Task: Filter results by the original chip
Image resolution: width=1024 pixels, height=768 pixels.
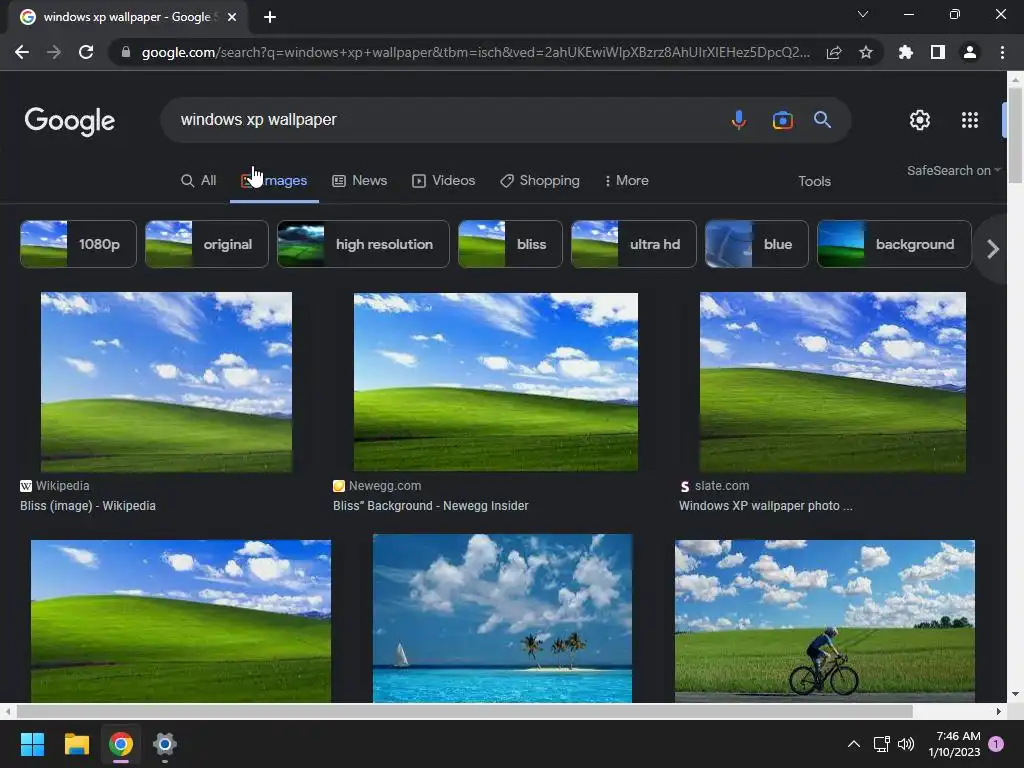Action: tap(206, 244)
